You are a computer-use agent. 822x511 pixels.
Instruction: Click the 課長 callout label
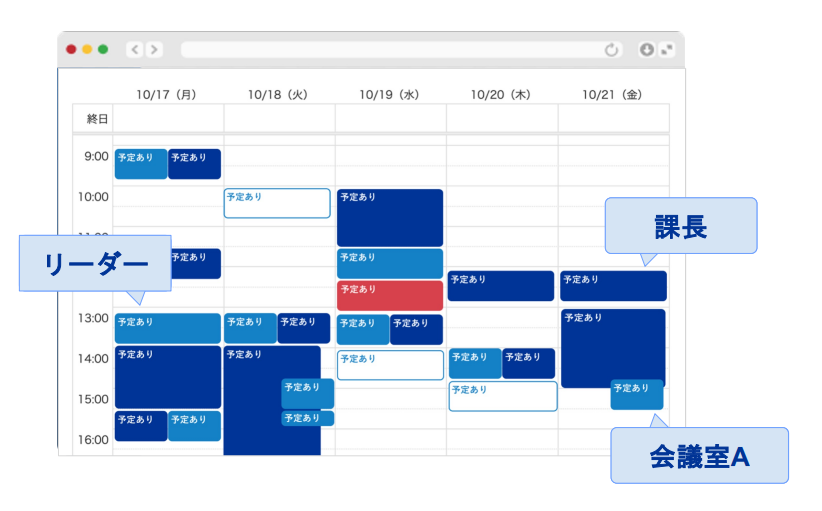680,225
